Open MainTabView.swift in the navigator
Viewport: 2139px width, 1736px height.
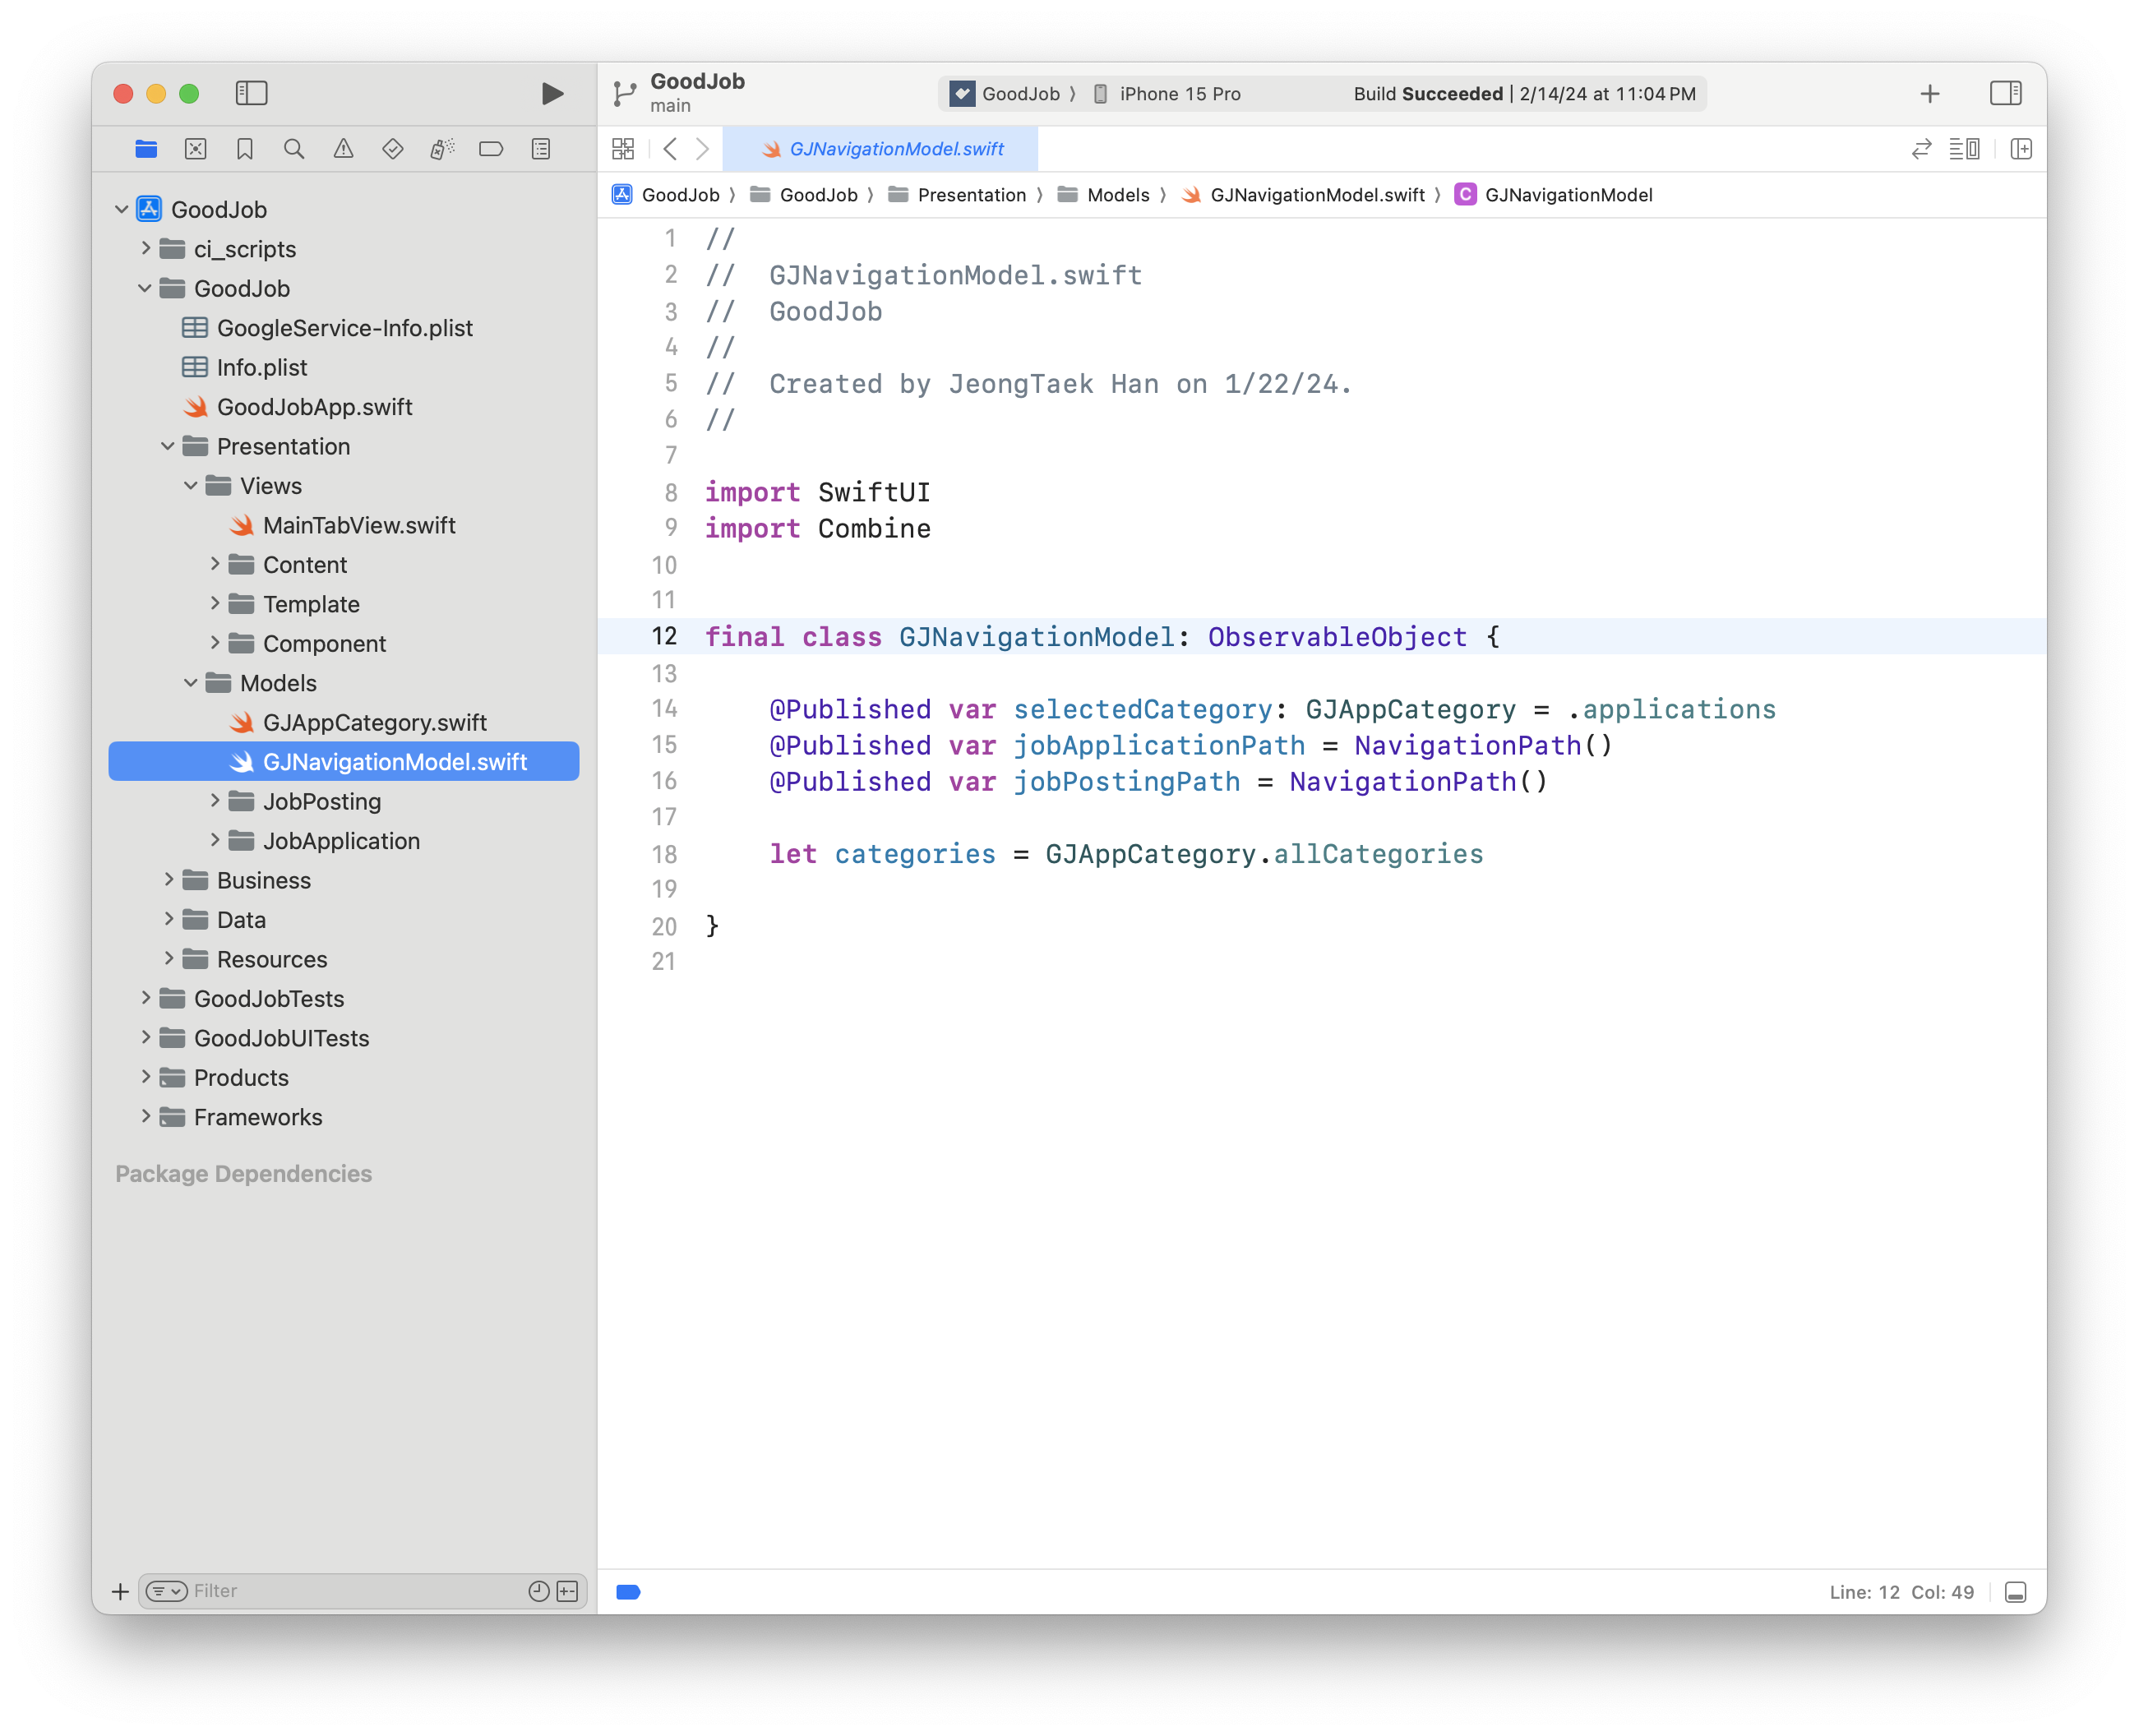click(358, 525)
